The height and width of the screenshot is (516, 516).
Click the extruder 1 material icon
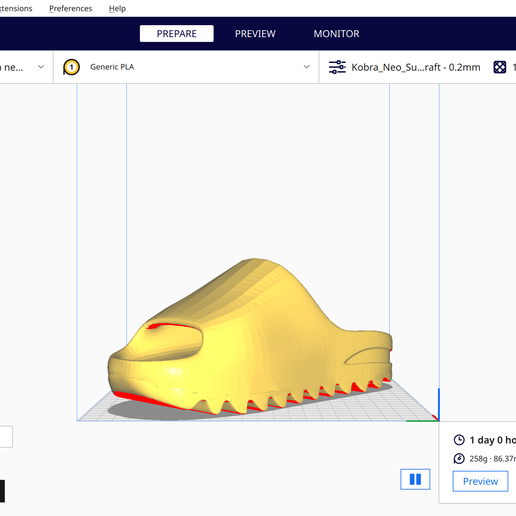point(71,67)
